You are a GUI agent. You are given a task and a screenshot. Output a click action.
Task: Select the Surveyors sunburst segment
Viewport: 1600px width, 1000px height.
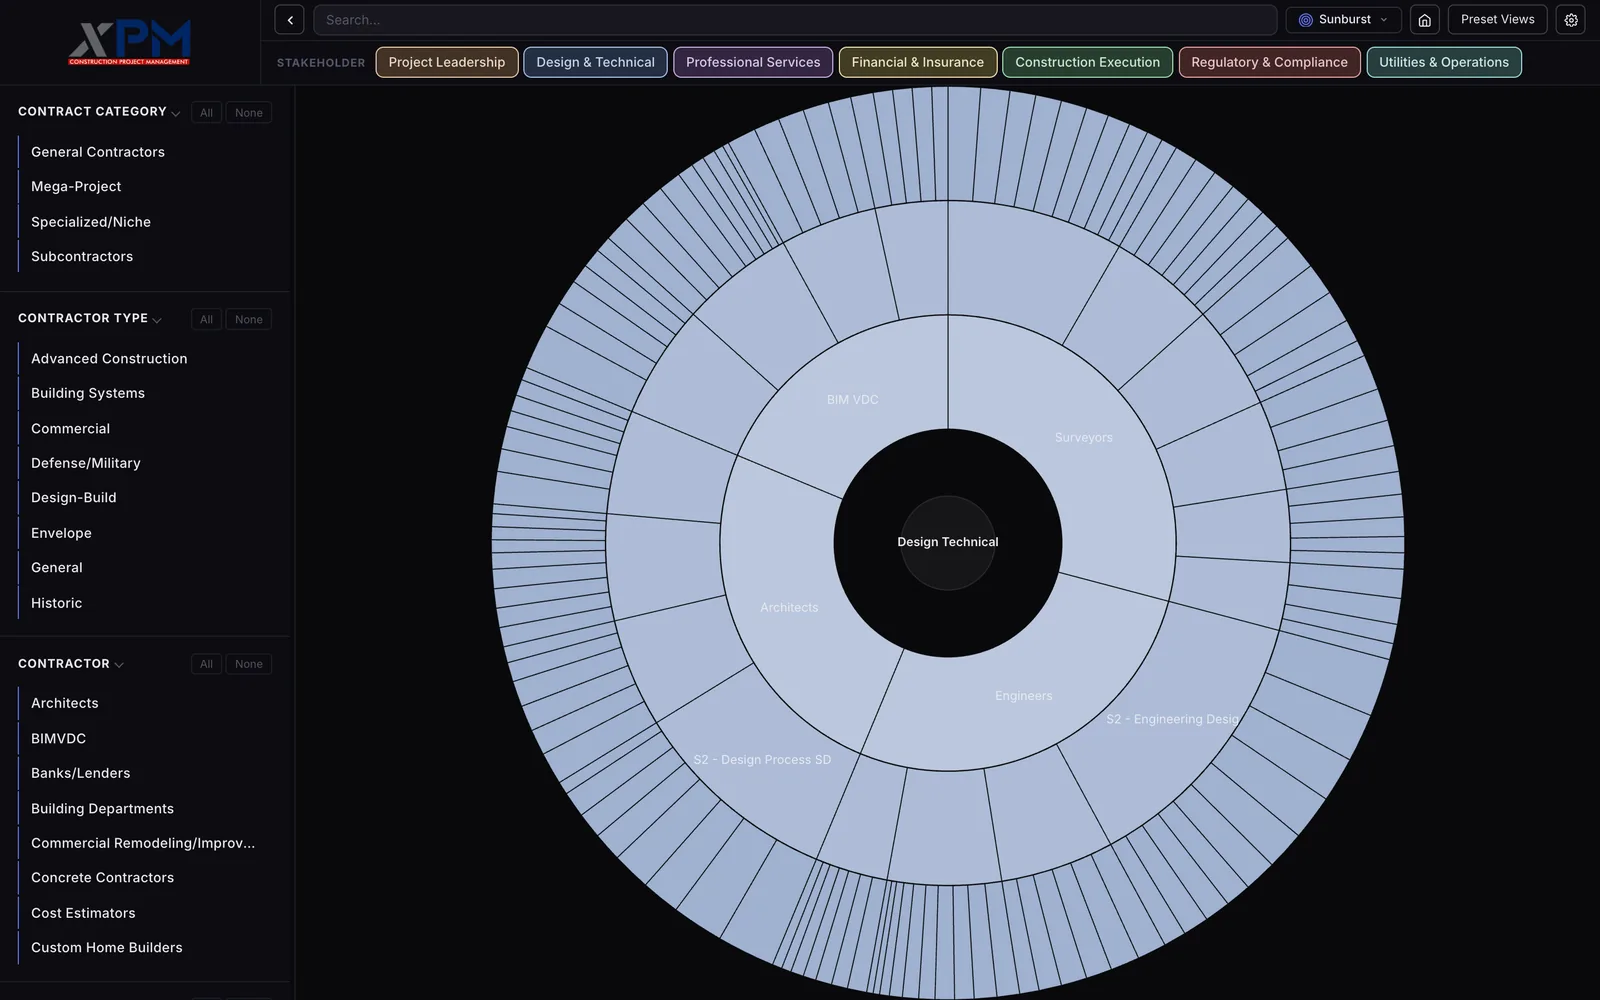(1084, 438)
